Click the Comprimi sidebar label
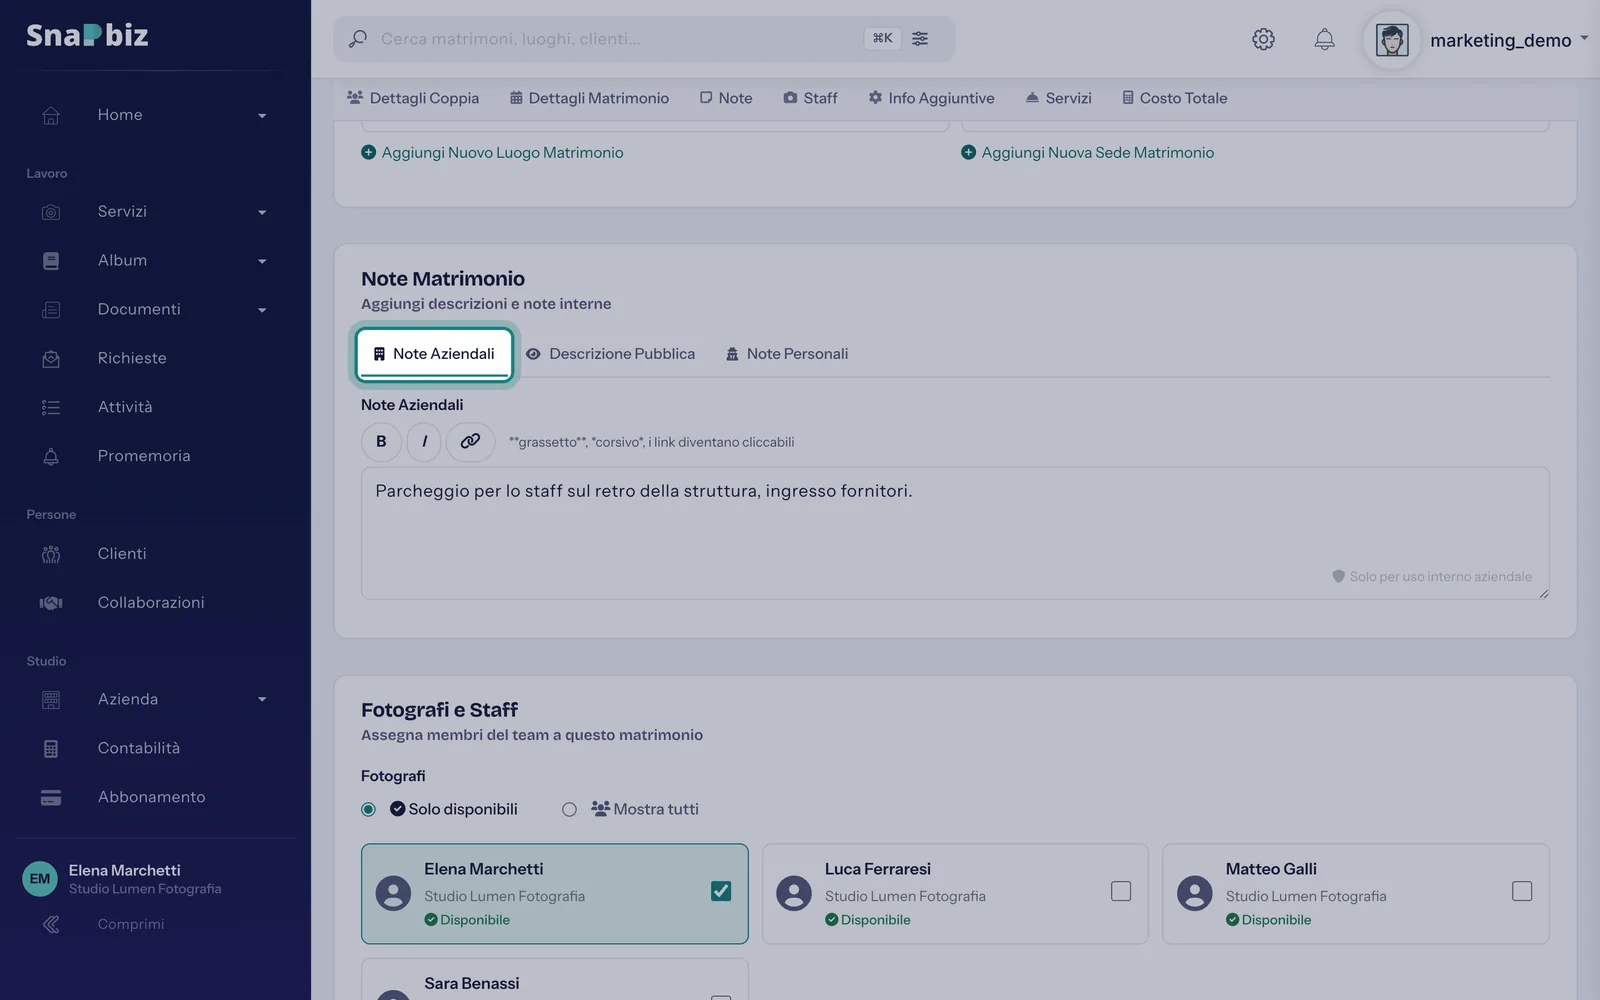This screenshot has height=1000, width=1600. pos(131,924)
